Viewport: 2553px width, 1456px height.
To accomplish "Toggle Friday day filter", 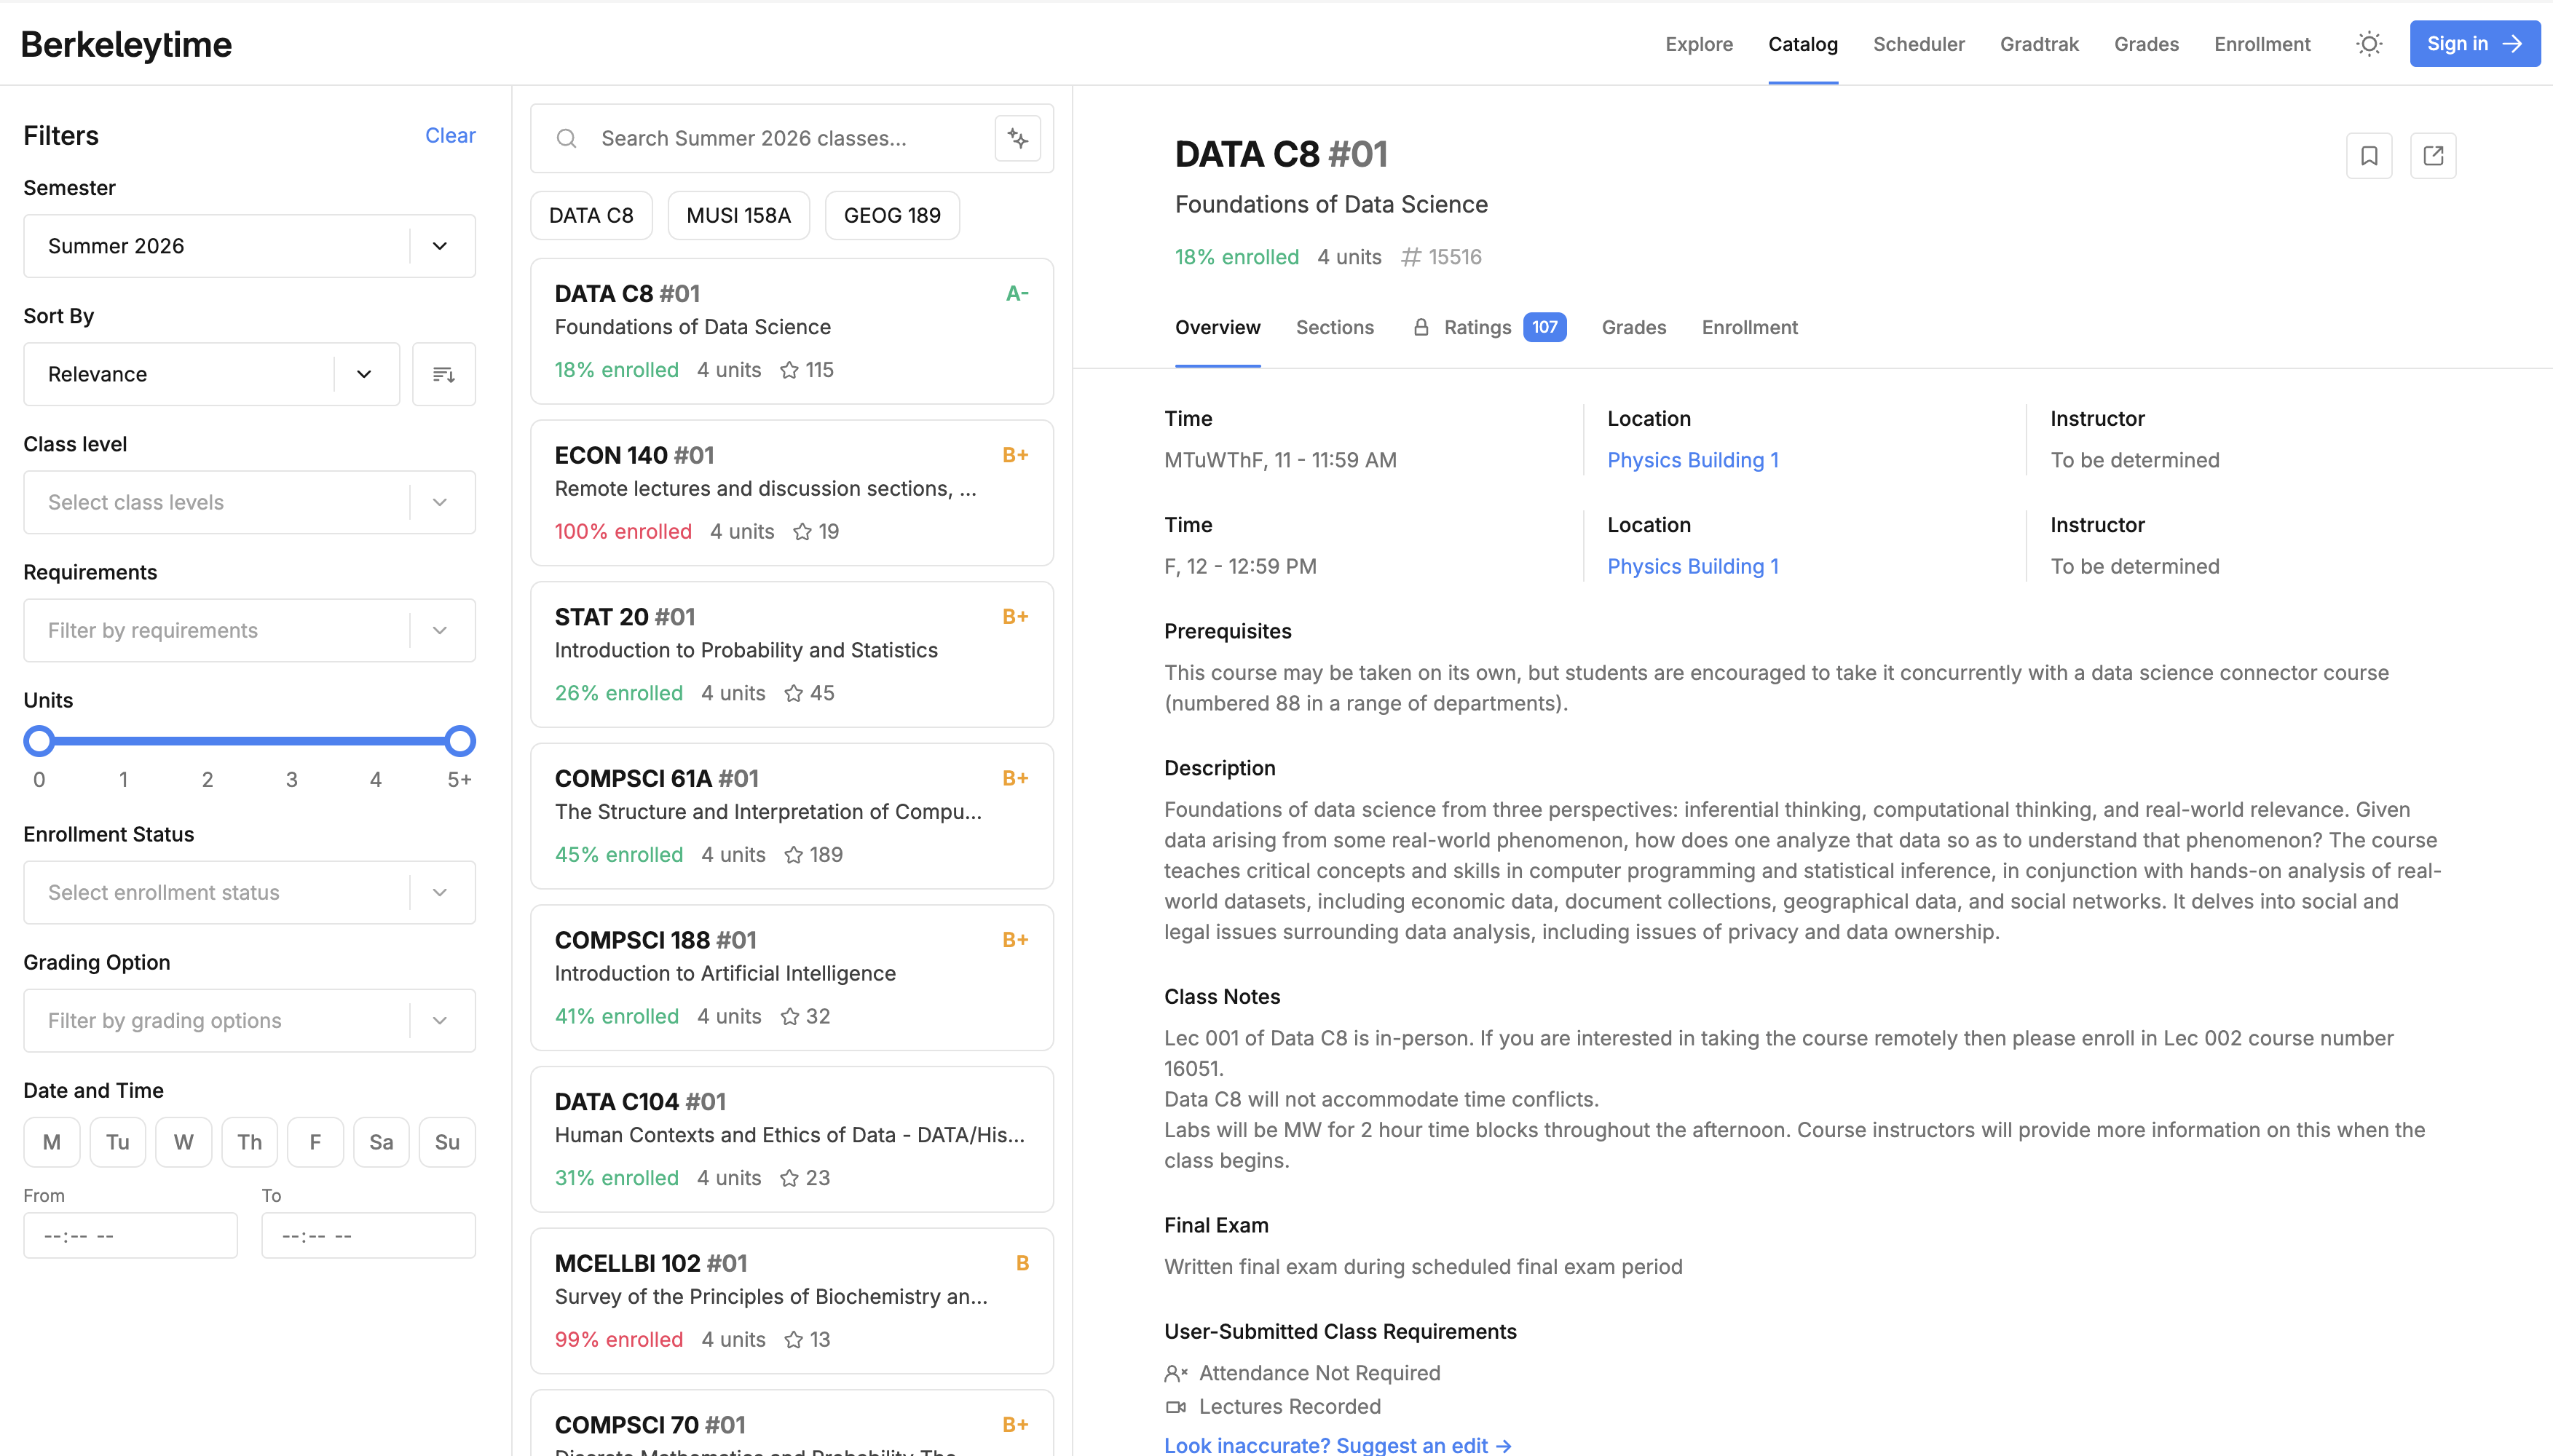I will point(315,1142).
